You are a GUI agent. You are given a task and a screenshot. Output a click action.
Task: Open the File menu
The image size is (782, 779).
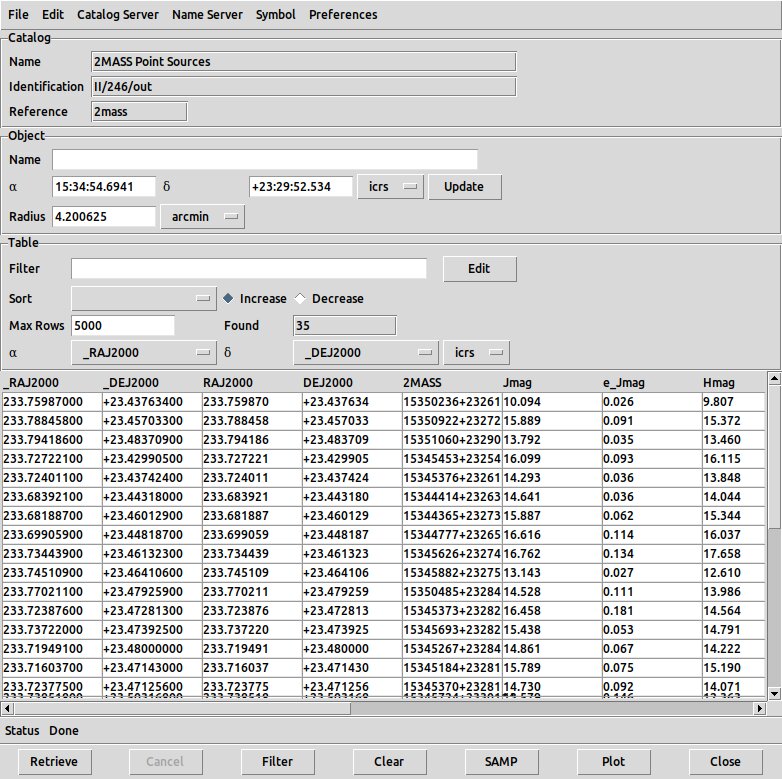(x=18, y=14)
